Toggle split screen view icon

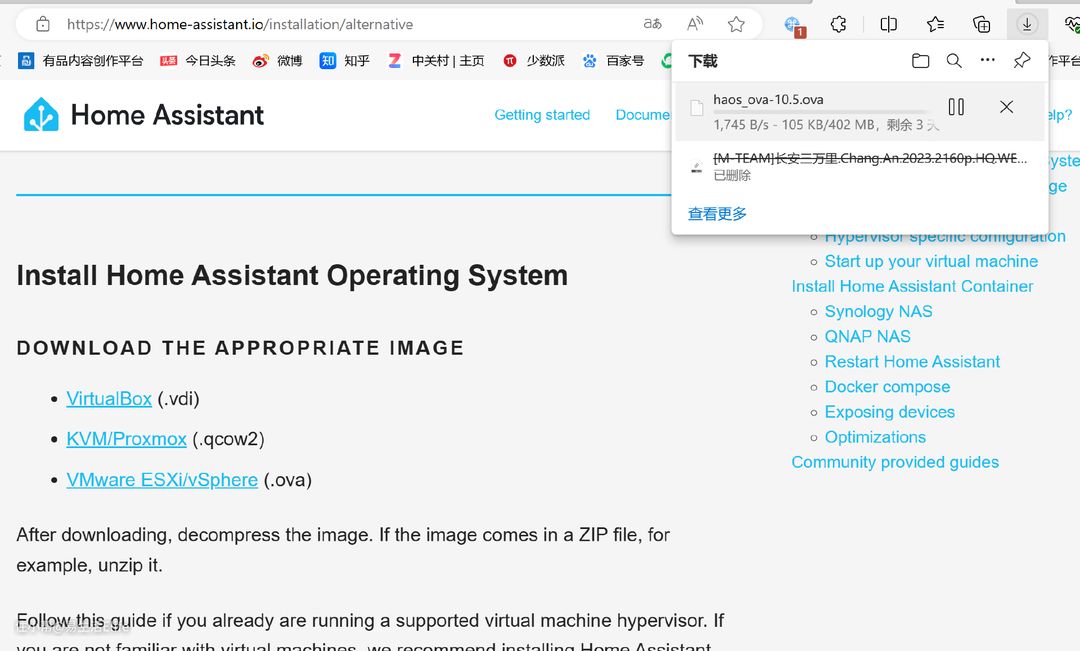pyautogui.click(x=888, y=24)
